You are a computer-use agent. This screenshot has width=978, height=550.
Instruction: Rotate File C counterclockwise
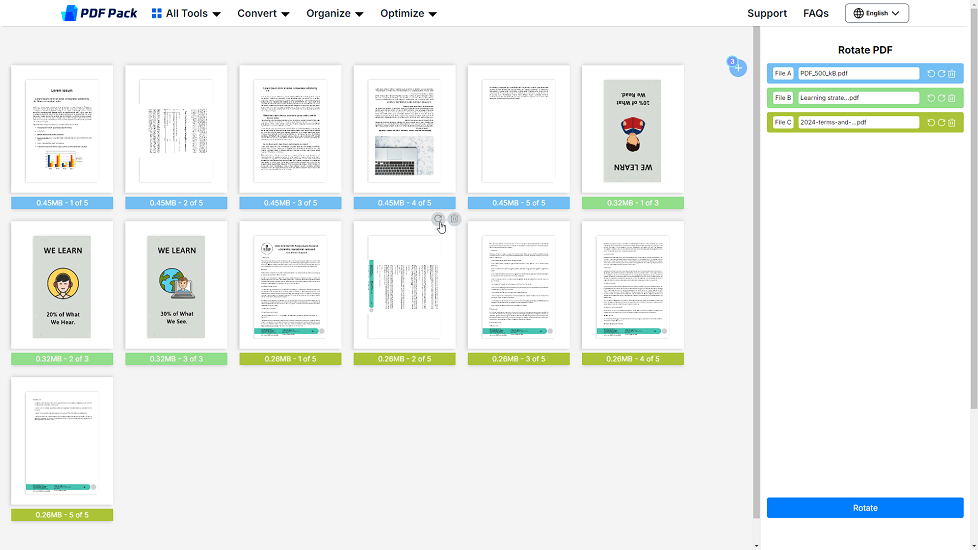931,122
